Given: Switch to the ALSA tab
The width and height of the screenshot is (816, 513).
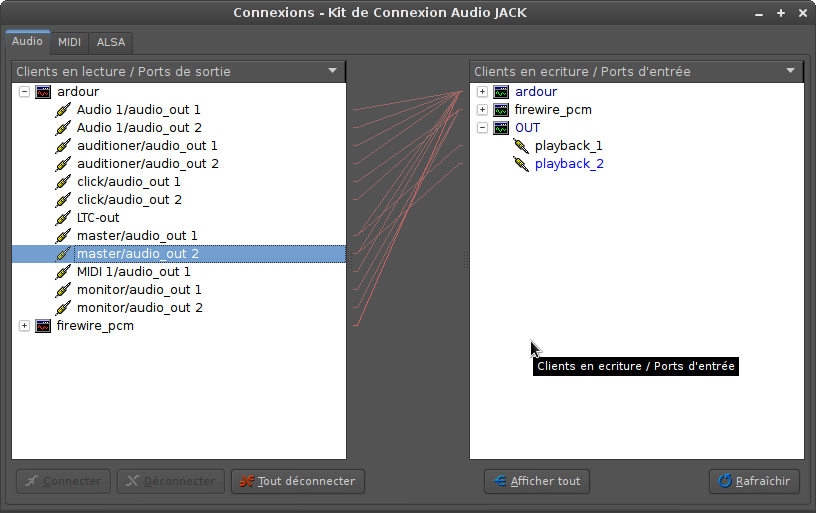Looking at the screenshot, I should coord(111,43).
